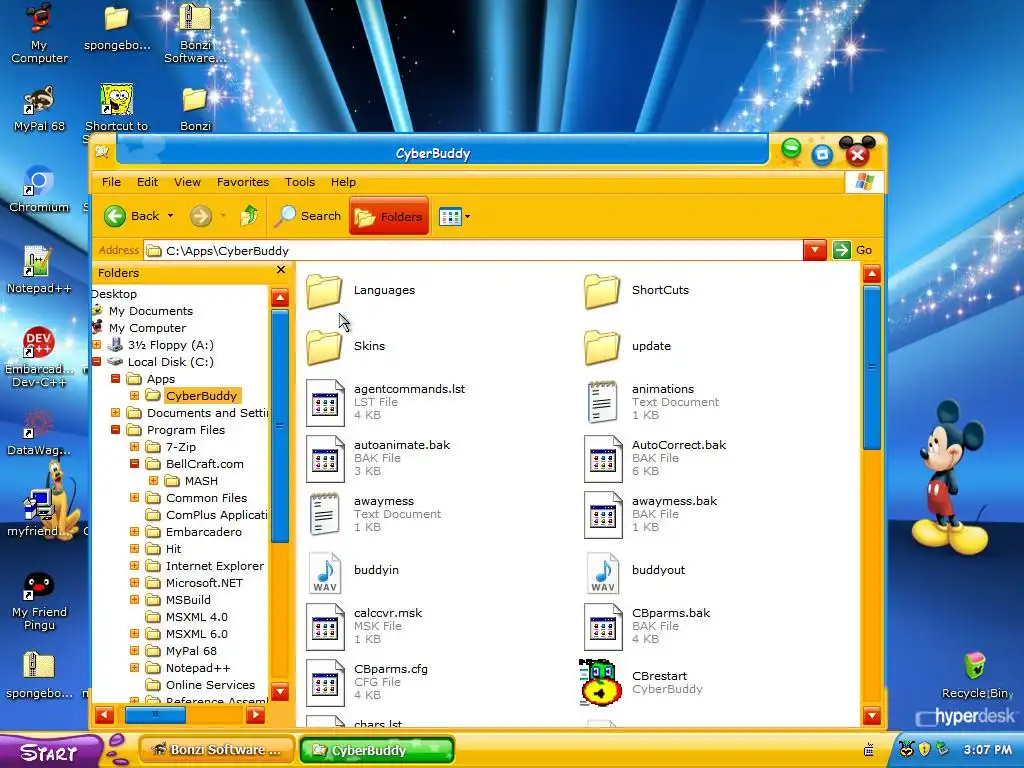This screenshot has width=1024, height=768.
Task: Open the Views dropdown button
Action: 455,216
